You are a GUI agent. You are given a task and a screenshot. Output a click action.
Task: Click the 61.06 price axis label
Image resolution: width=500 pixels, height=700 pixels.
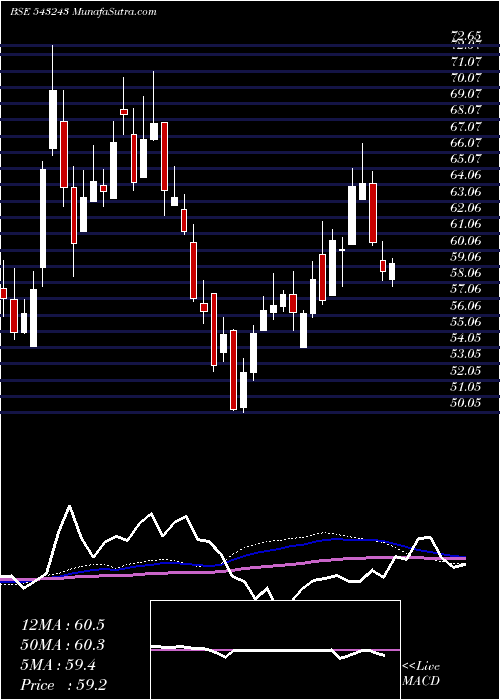click(466, 224)
